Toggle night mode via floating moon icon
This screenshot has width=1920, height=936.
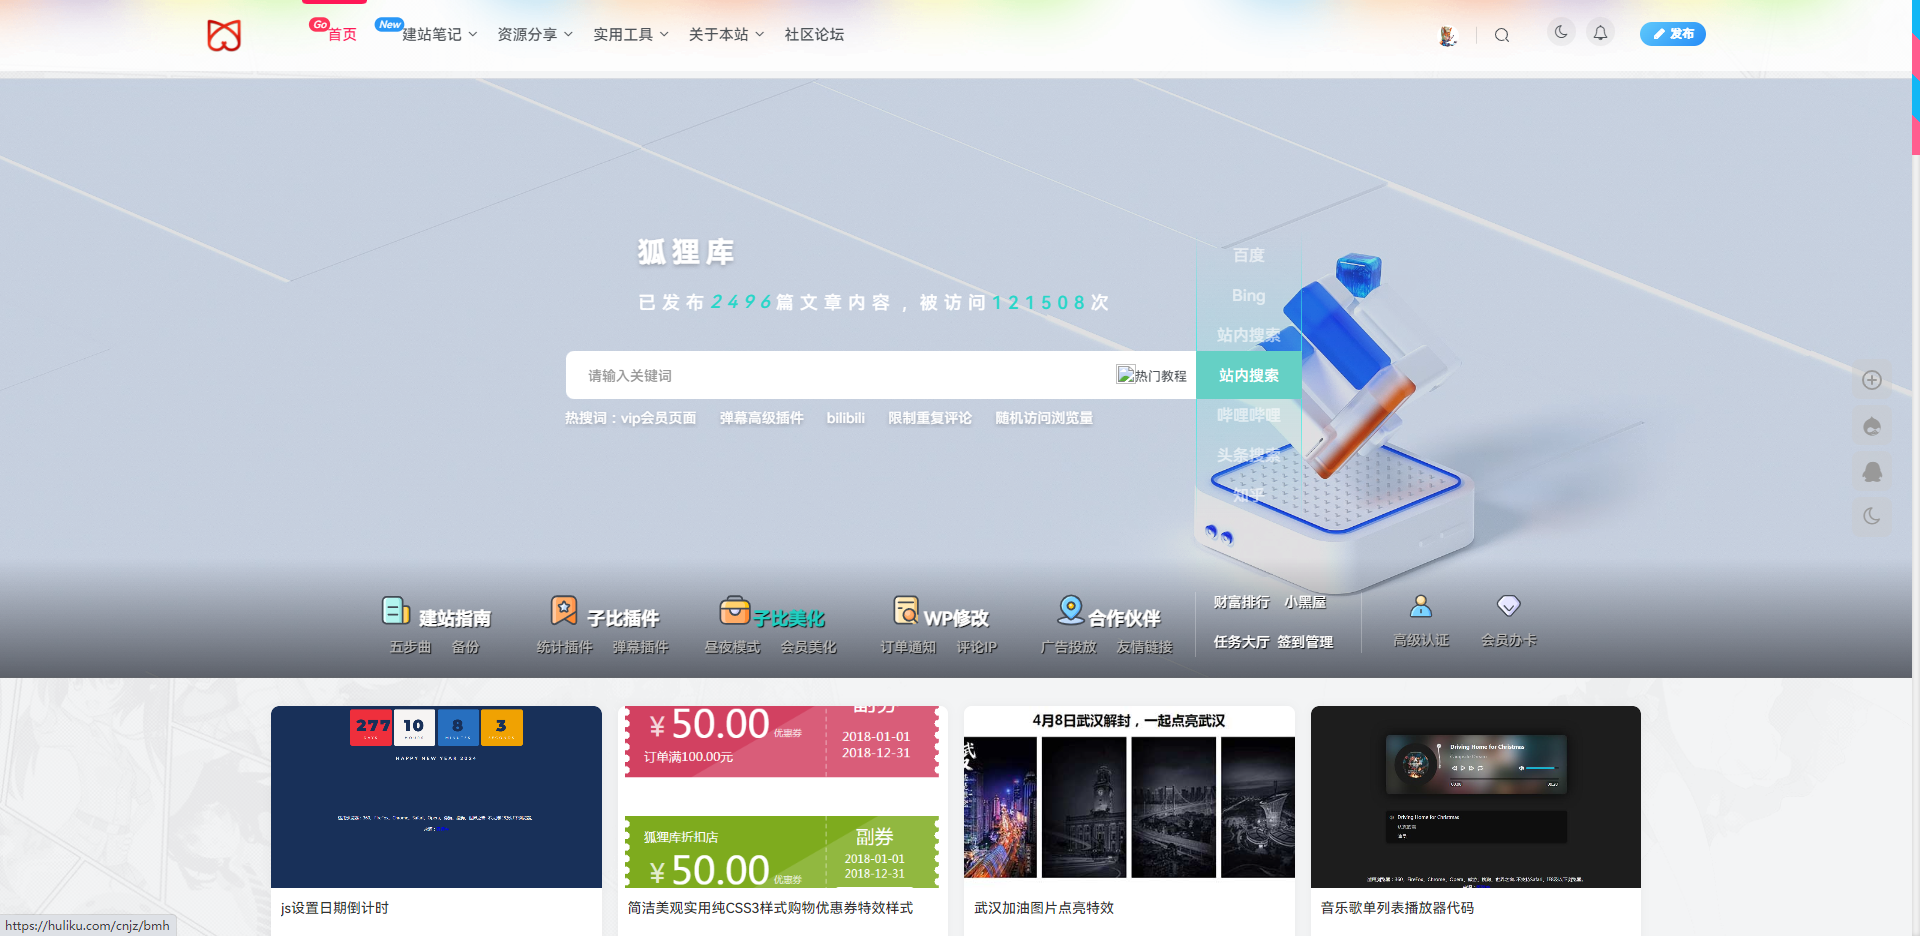(x=1872, y=517)
